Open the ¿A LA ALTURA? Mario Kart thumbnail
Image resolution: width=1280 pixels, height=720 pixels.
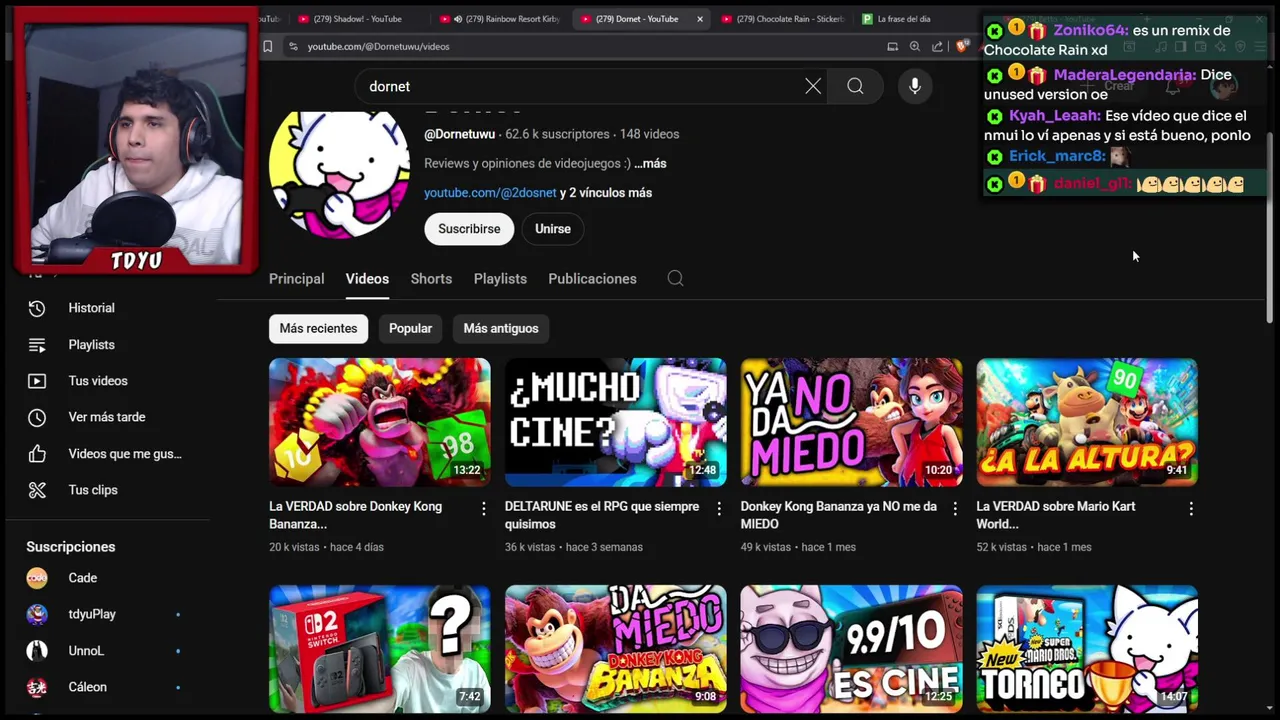1087,422
